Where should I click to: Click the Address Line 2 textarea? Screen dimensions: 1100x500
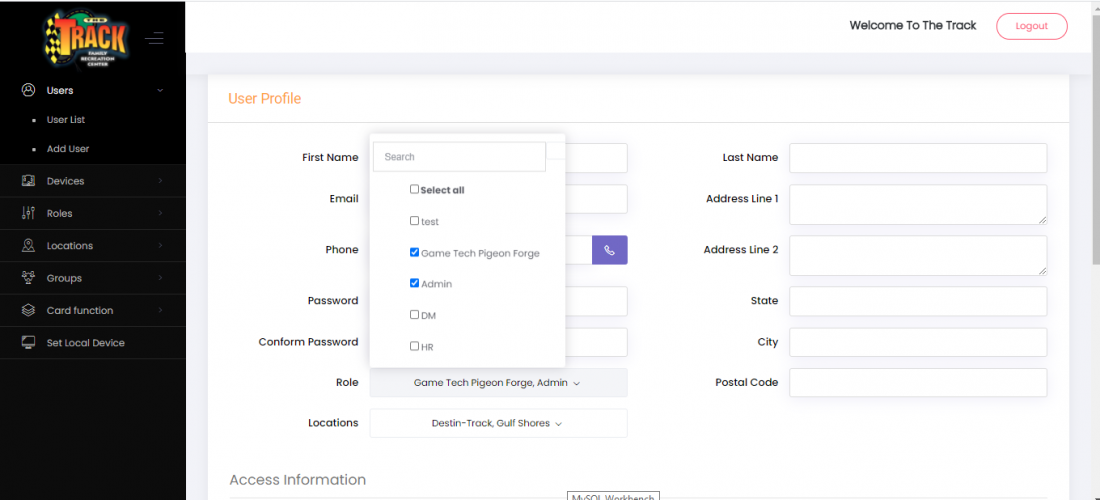[918, 255]
